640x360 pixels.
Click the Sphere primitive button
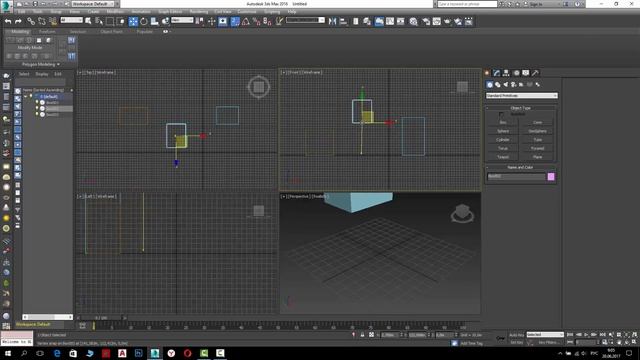coord(503,131)
